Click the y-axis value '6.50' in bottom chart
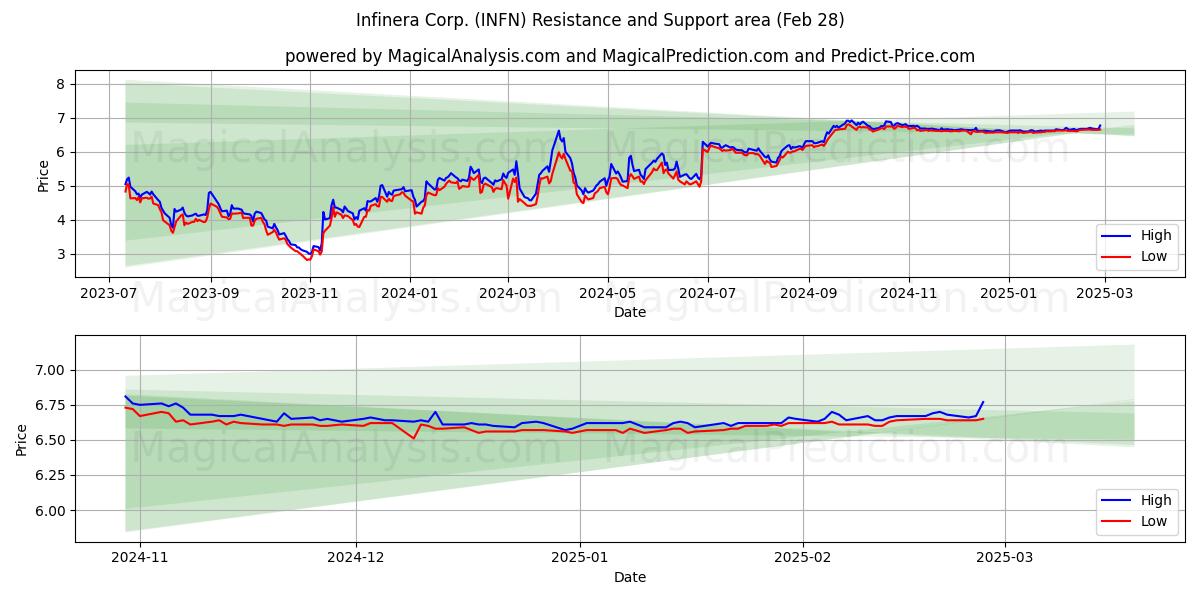This screenshot has width=1200, height=600. tap(50, 440)
